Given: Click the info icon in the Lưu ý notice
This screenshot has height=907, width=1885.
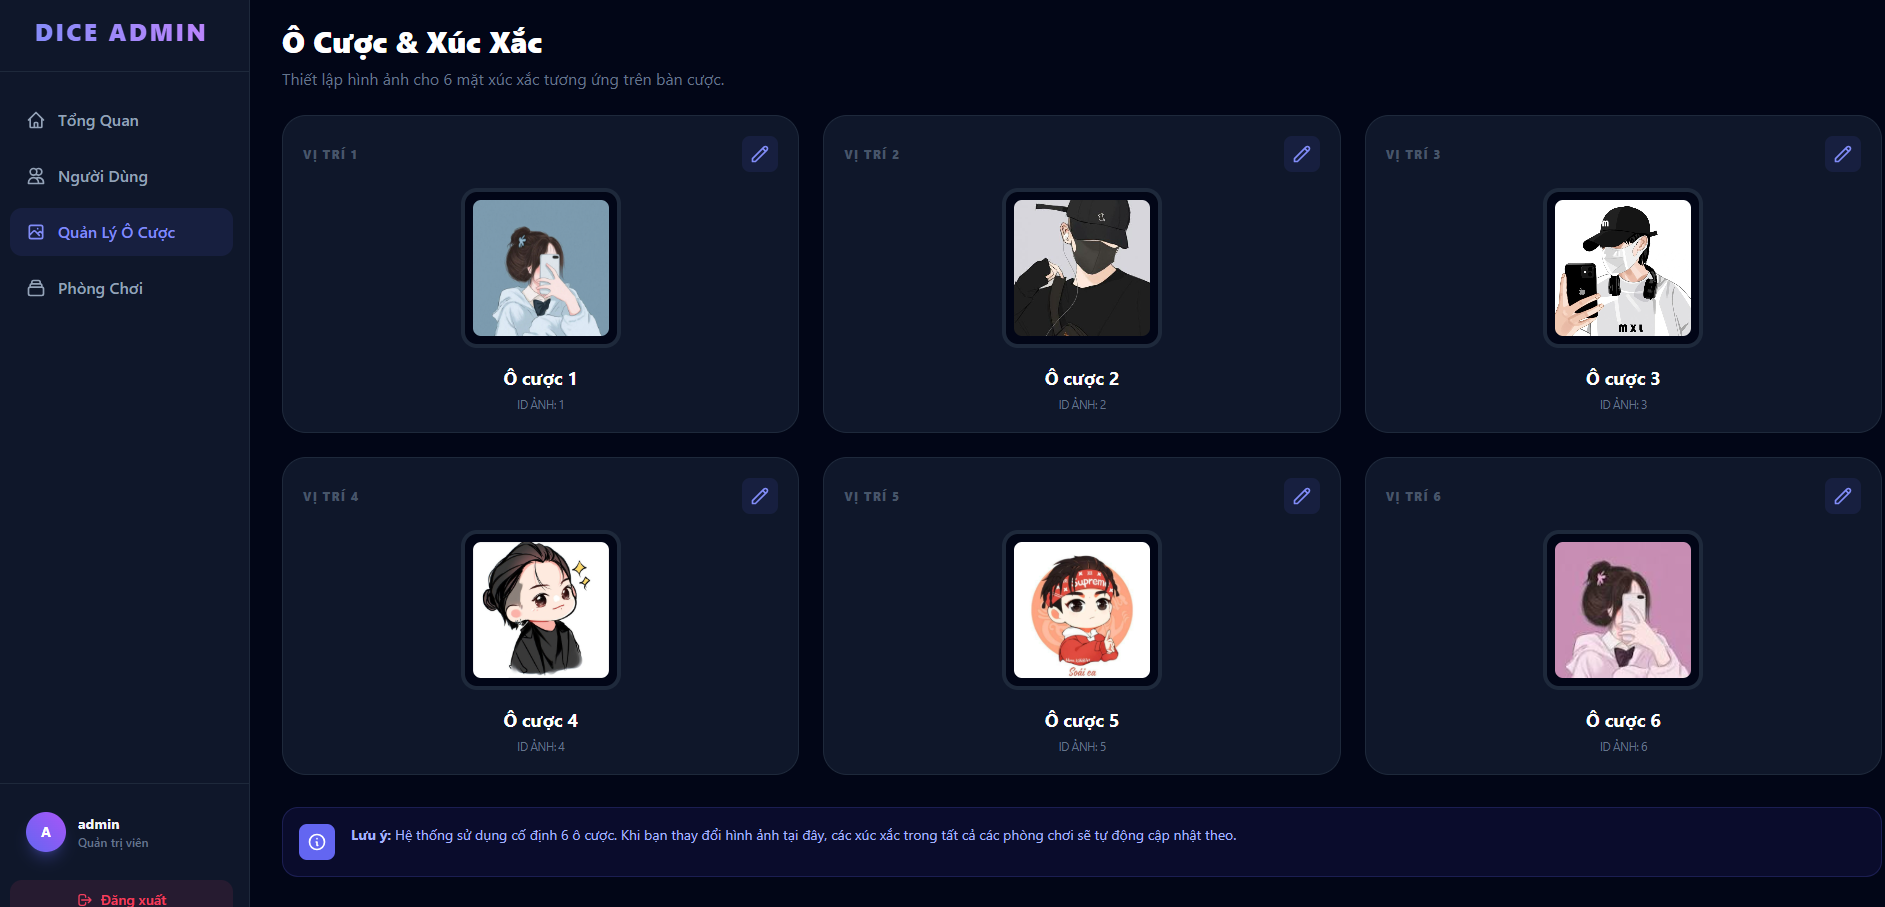Looking at the screenshot, I should (x=317, y=842).
